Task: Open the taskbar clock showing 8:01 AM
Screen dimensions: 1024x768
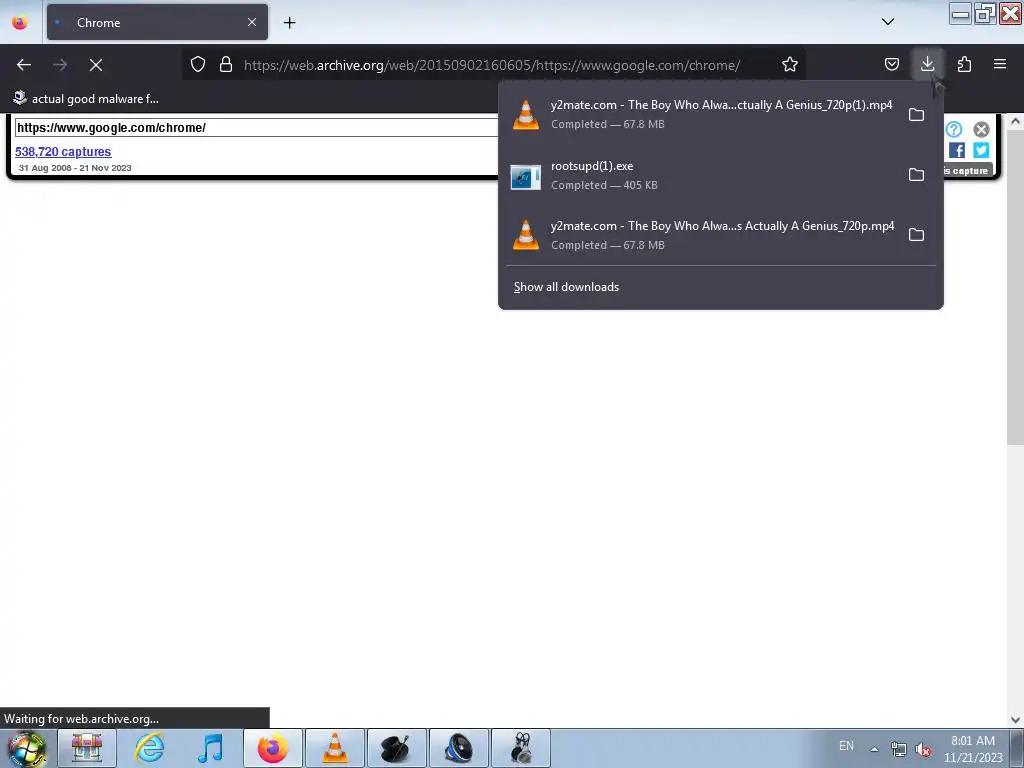Action: click(x=973, y=749)
